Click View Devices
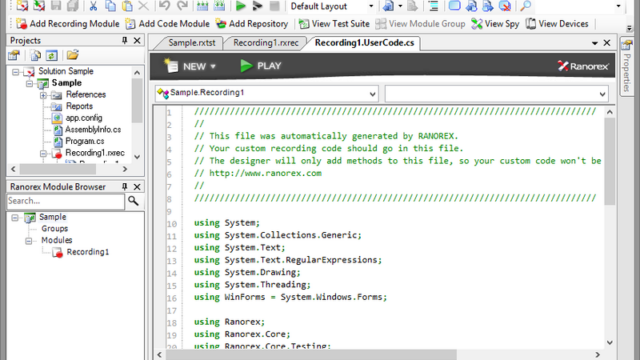This screenshot has width=640, height=360. (557, 24)
